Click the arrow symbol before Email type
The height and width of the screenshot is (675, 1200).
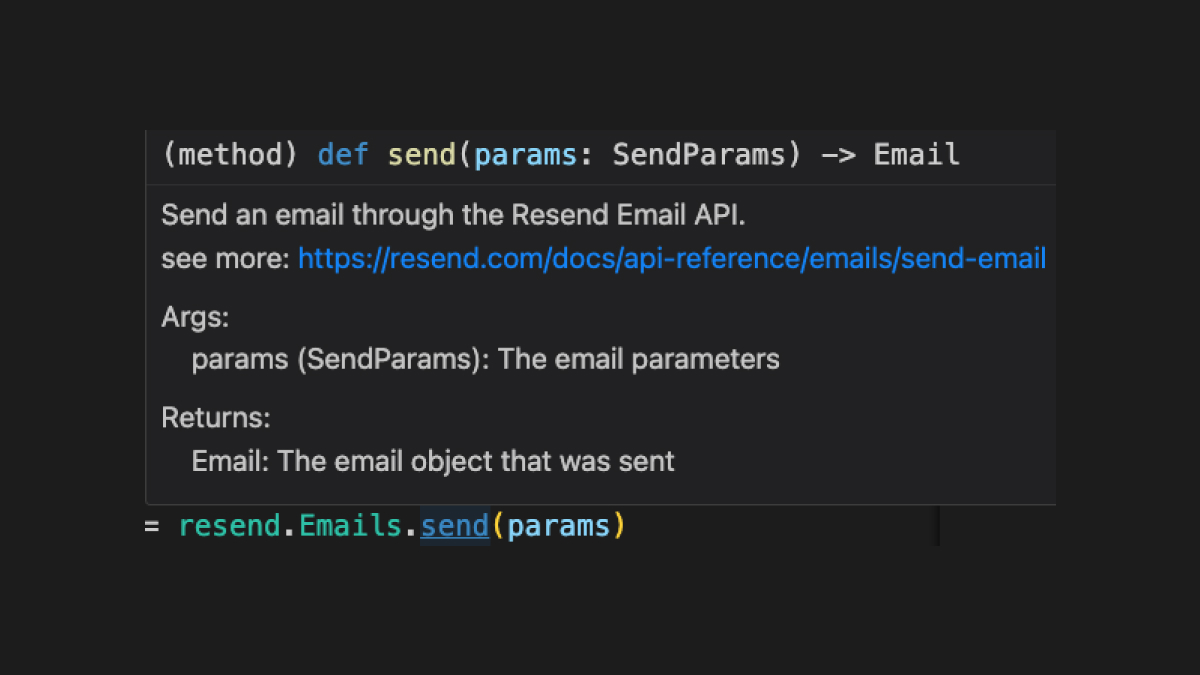coord(838,155)
